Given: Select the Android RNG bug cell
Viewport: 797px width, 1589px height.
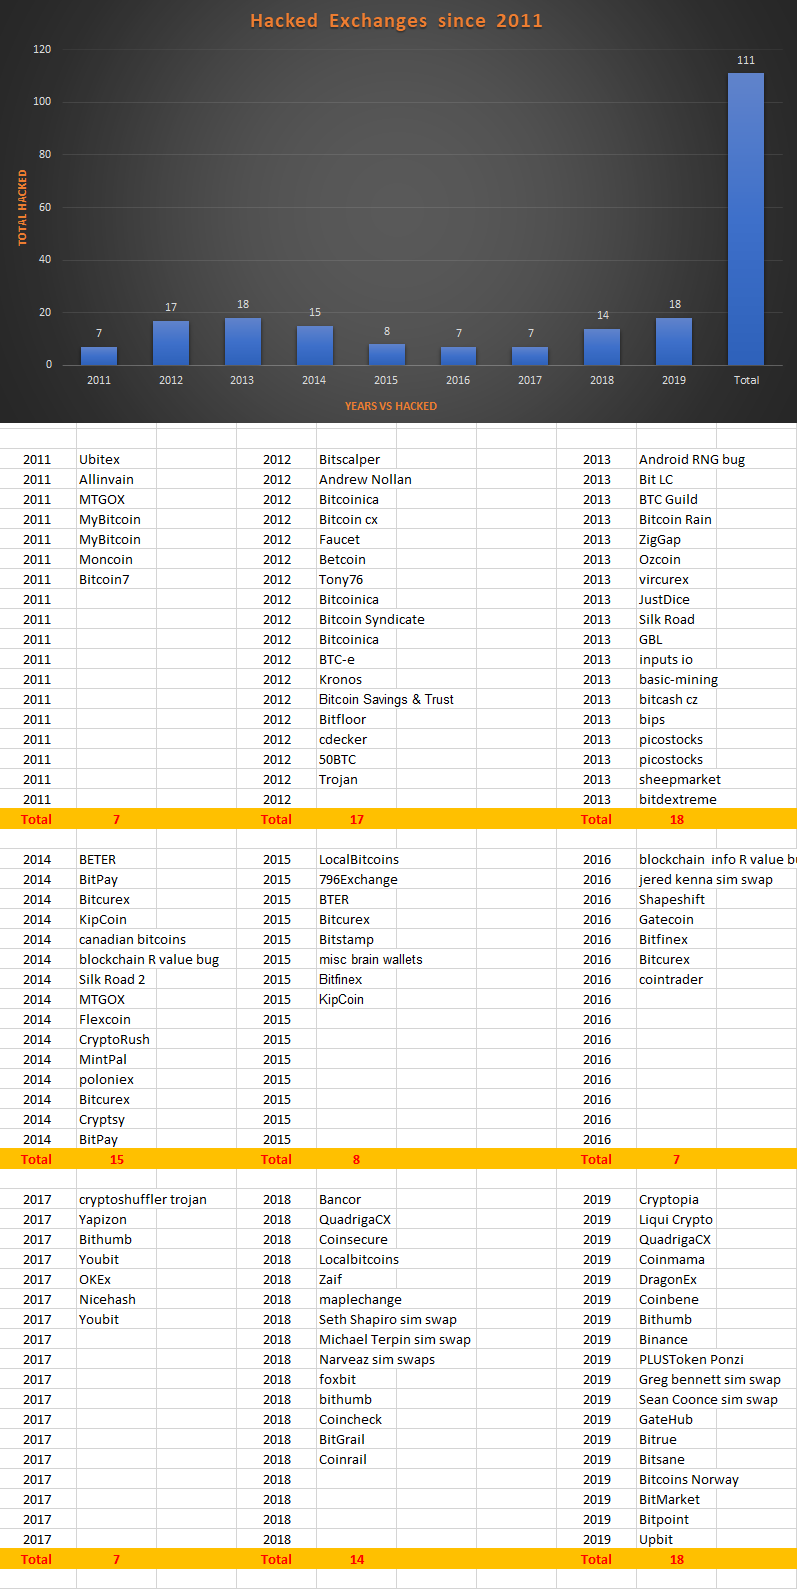Looking at the screenshot, I should click(692, 459).
